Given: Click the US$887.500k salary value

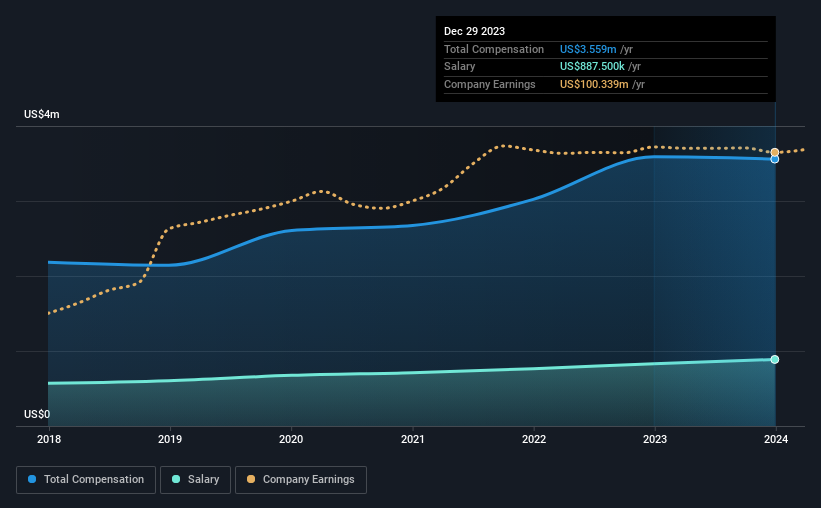Looking at the screenshot, I should (592, 67).
